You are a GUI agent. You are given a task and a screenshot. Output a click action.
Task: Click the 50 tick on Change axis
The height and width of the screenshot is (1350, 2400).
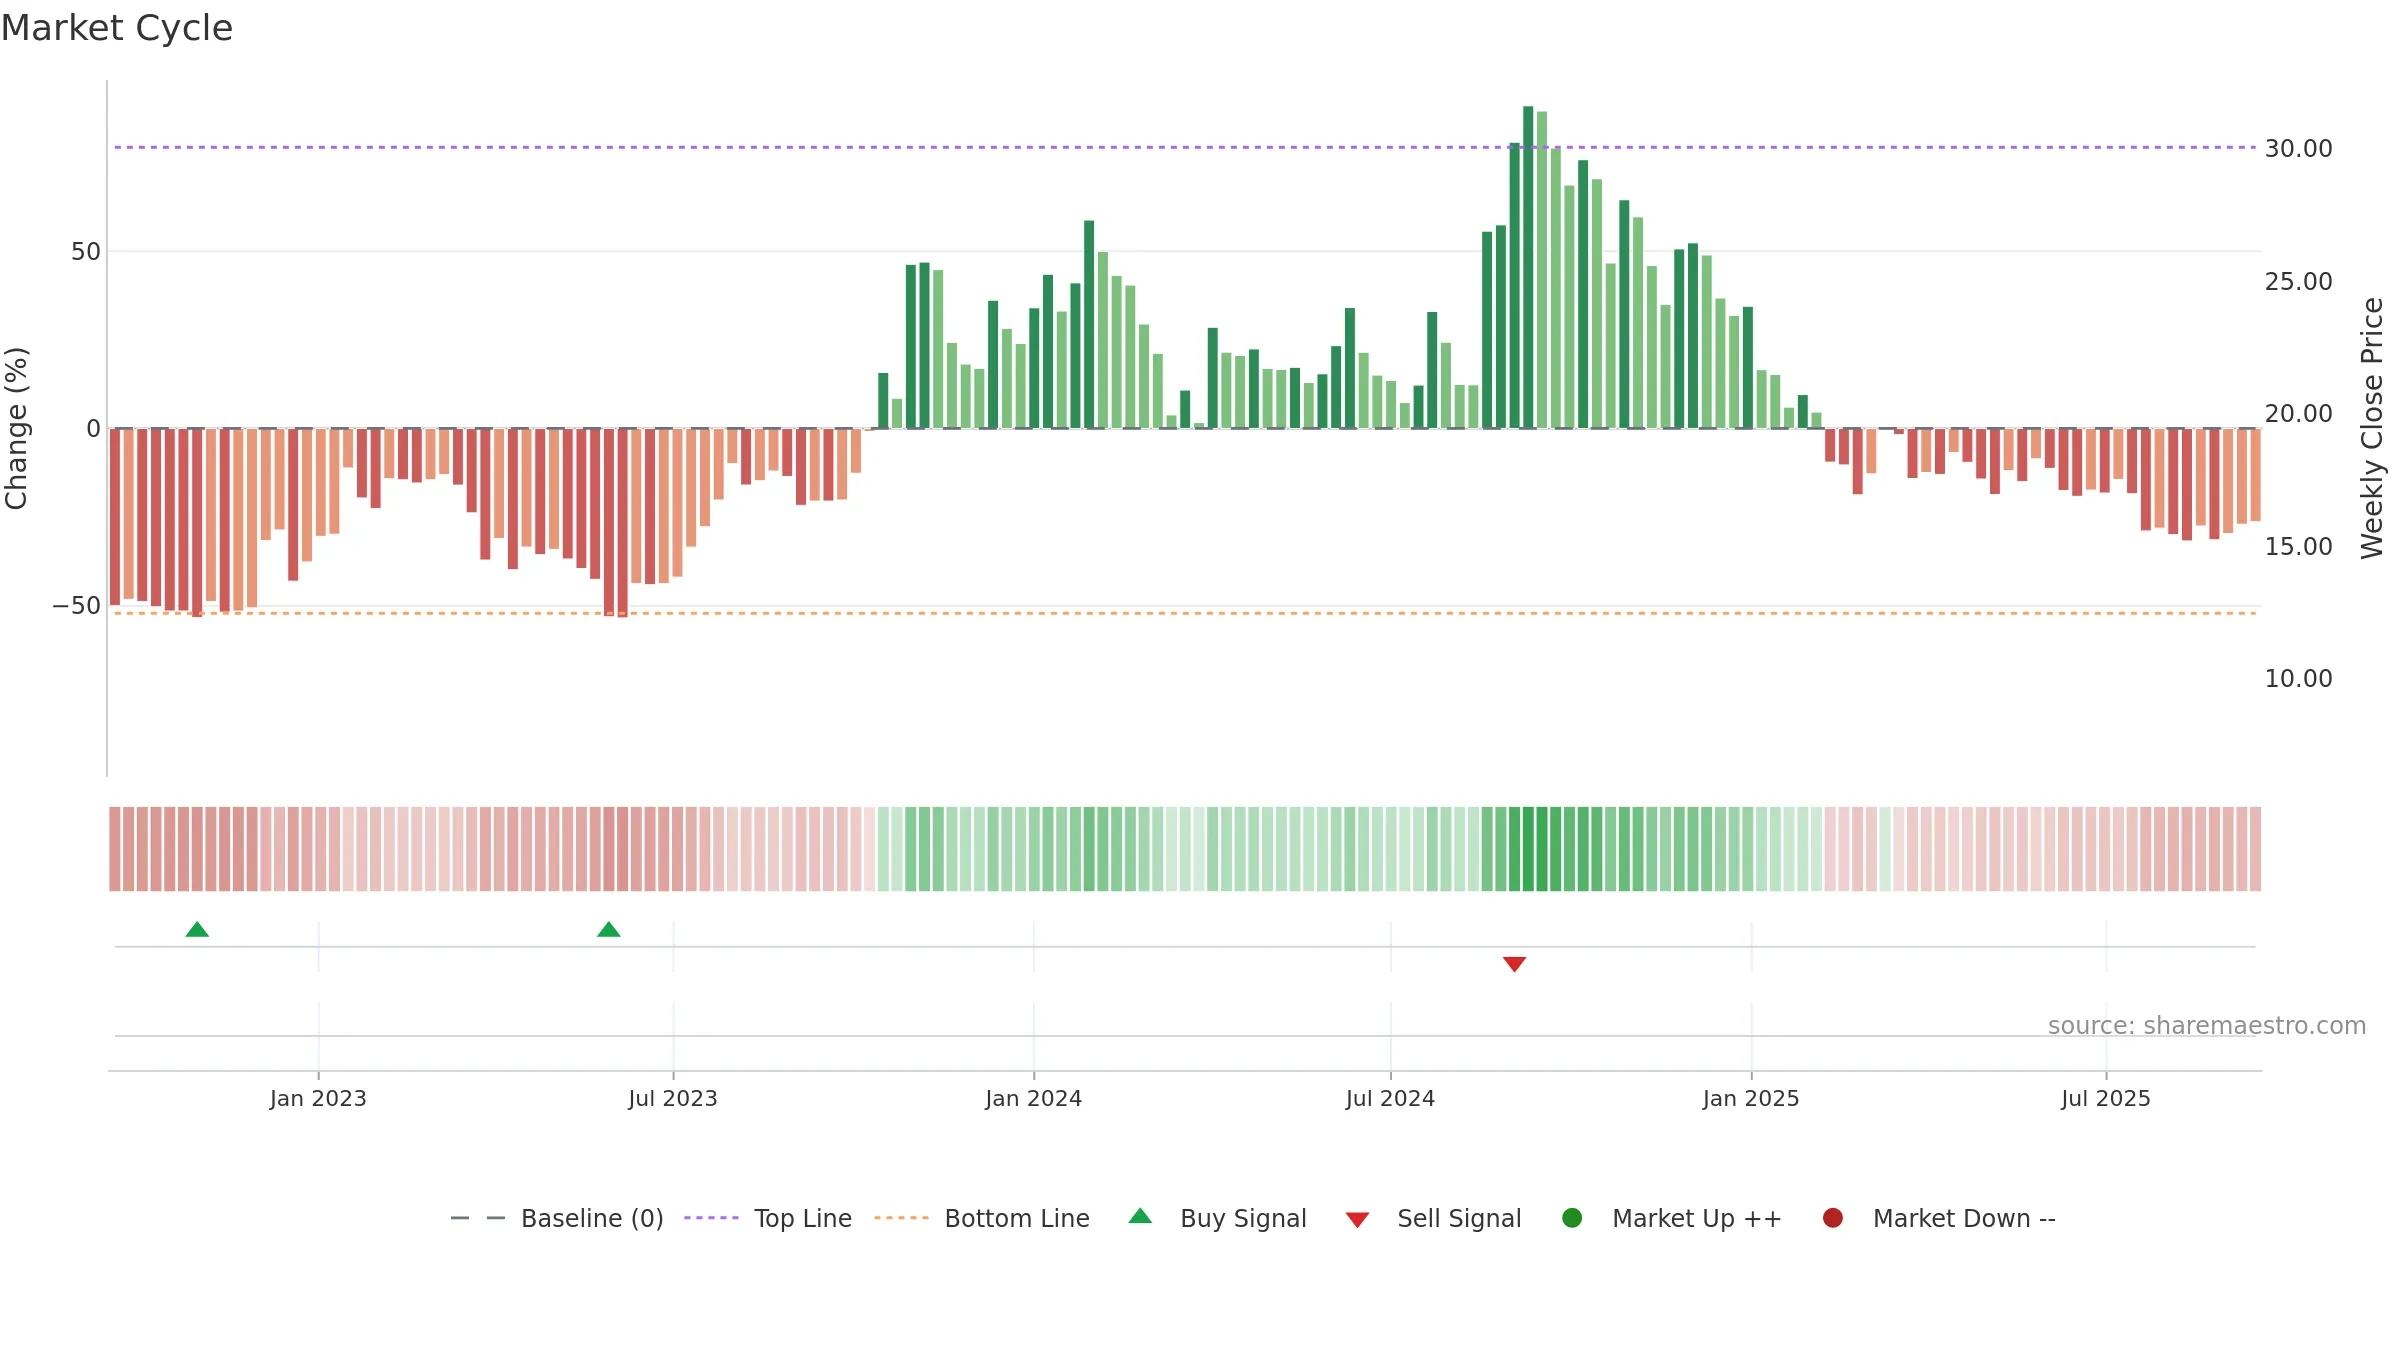[x=86, y=251]
